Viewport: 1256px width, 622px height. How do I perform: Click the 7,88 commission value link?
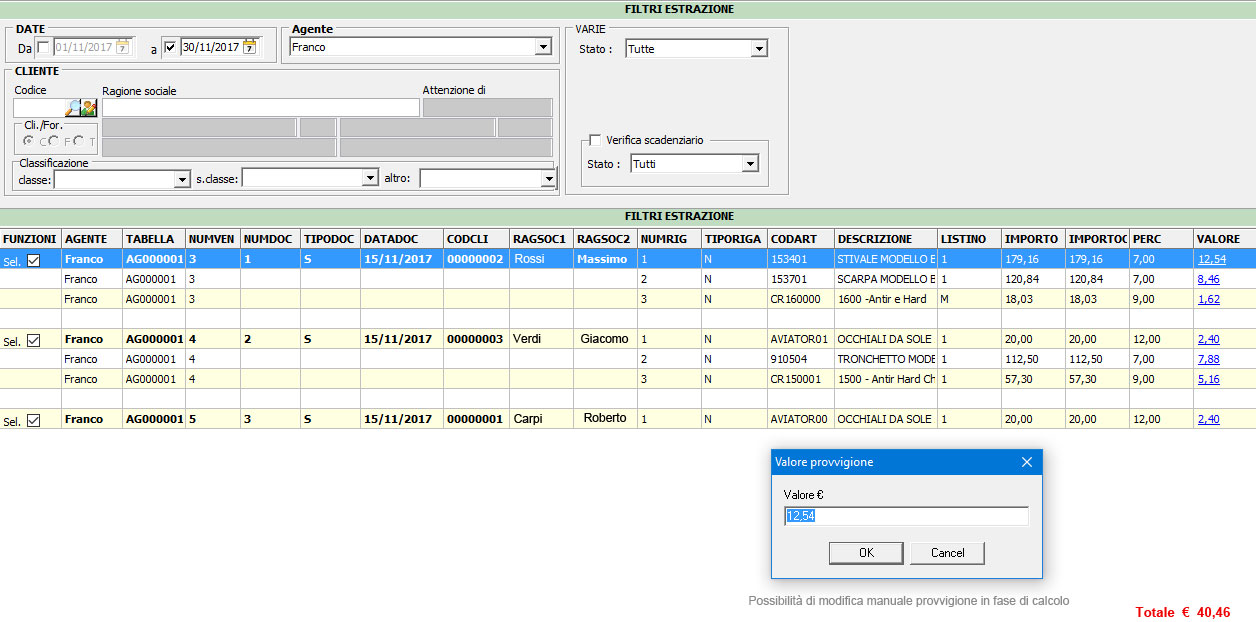pos(1208,360)
